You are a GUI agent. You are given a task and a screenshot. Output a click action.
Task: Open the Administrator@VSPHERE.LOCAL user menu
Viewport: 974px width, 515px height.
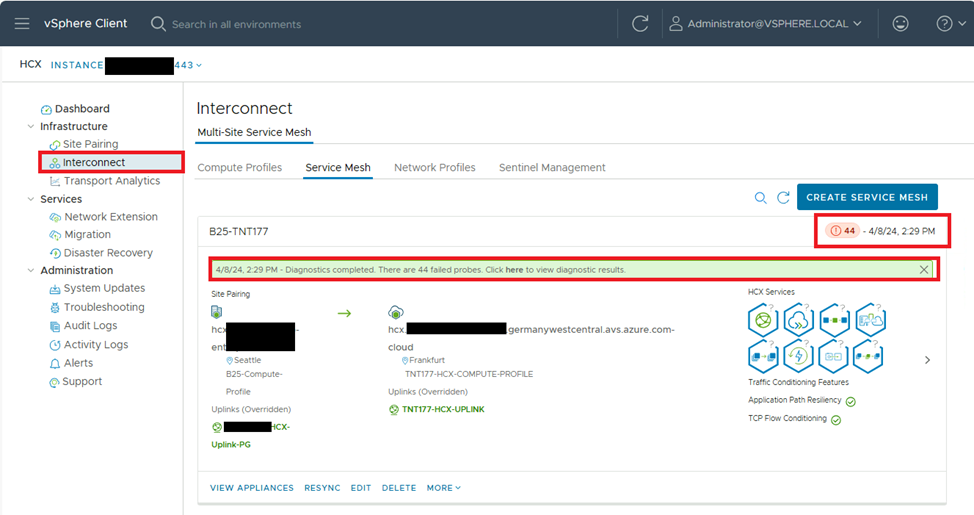coord(765,24)
